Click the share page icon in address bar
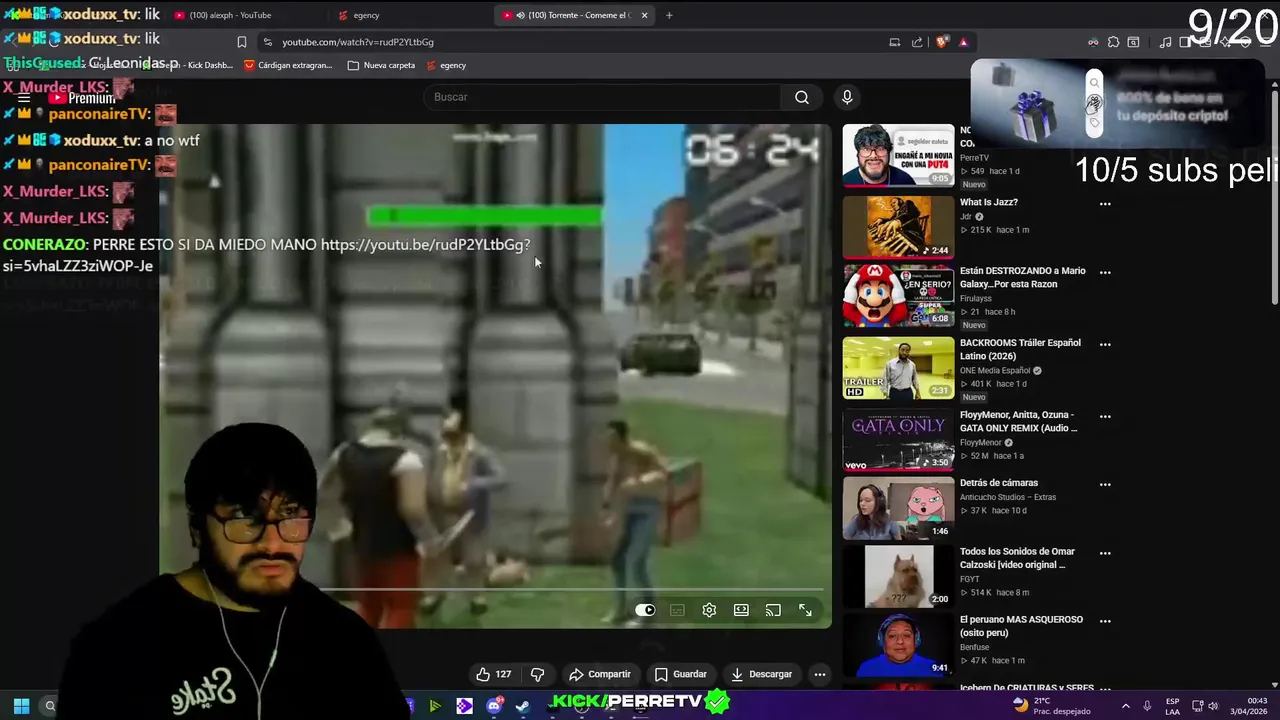This screenshot has height=720, width=1280. [x=917, y=42]
